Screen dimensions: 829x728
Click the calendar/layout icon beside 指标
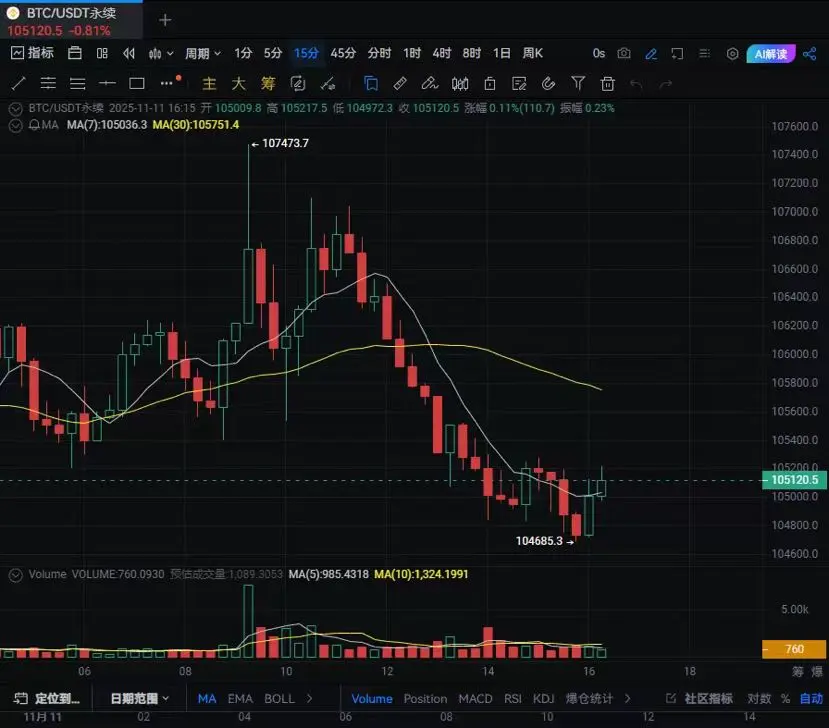75,53
